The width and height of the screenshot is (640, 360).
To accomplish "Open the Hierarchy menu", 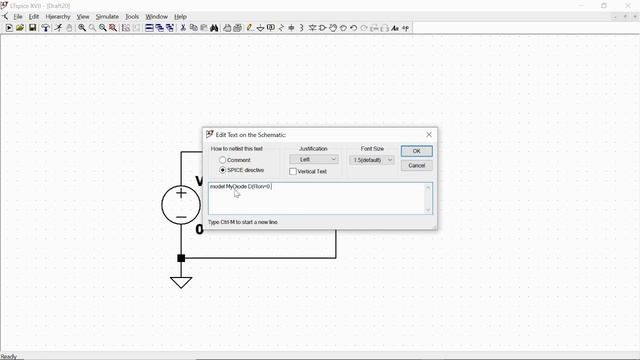I will pyautogui.click(x=58, y=17).
